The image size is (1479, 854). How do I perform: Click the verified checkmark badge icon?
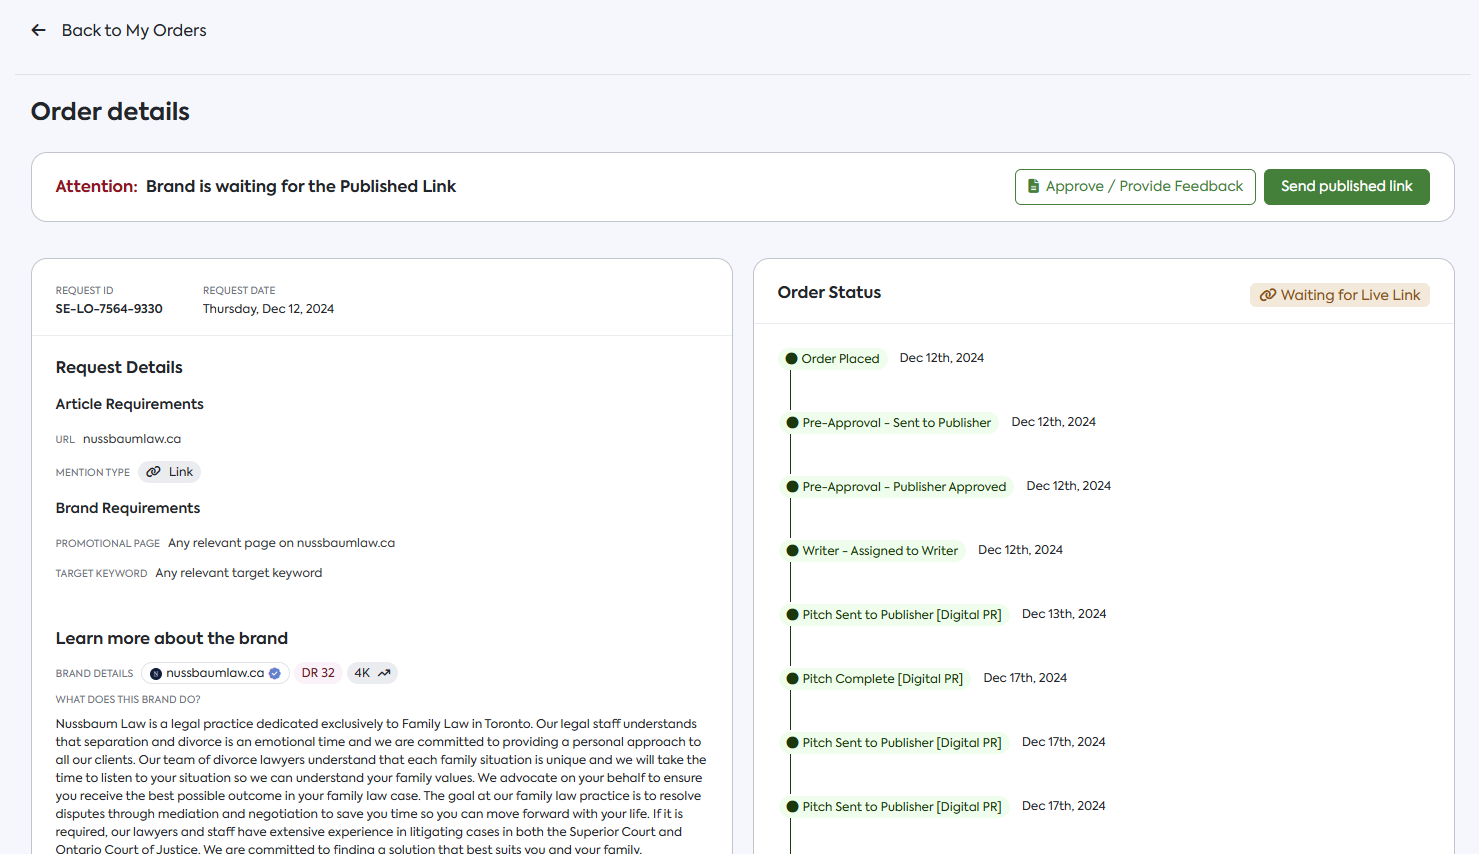pyautogui.click(x=275, y=673)
